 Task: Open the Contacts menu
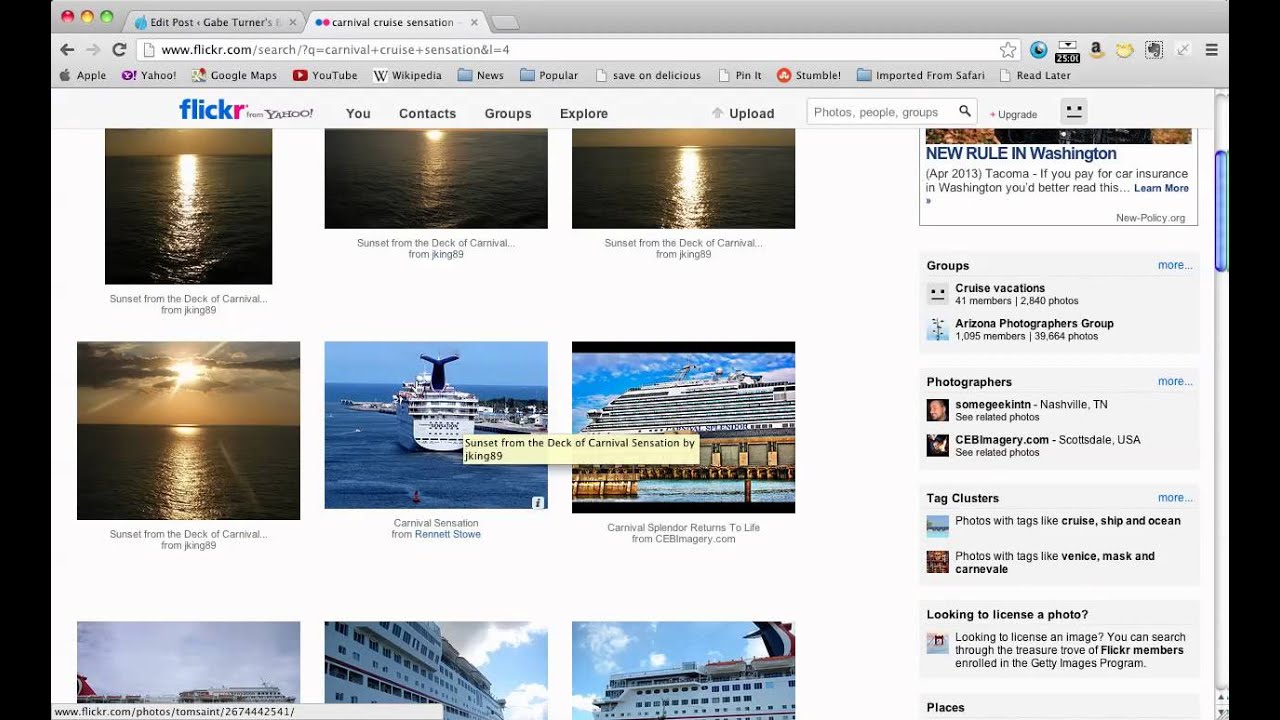pyautogui.click(x=427, y=113)
